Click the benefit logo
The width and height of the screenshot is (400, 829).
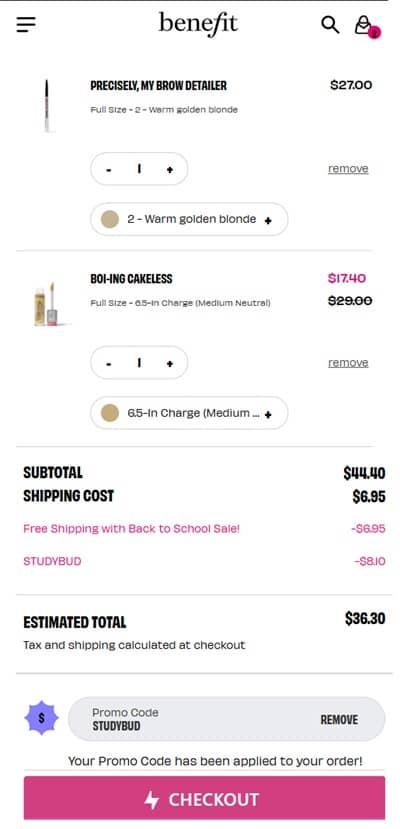(x=198, y=24)
